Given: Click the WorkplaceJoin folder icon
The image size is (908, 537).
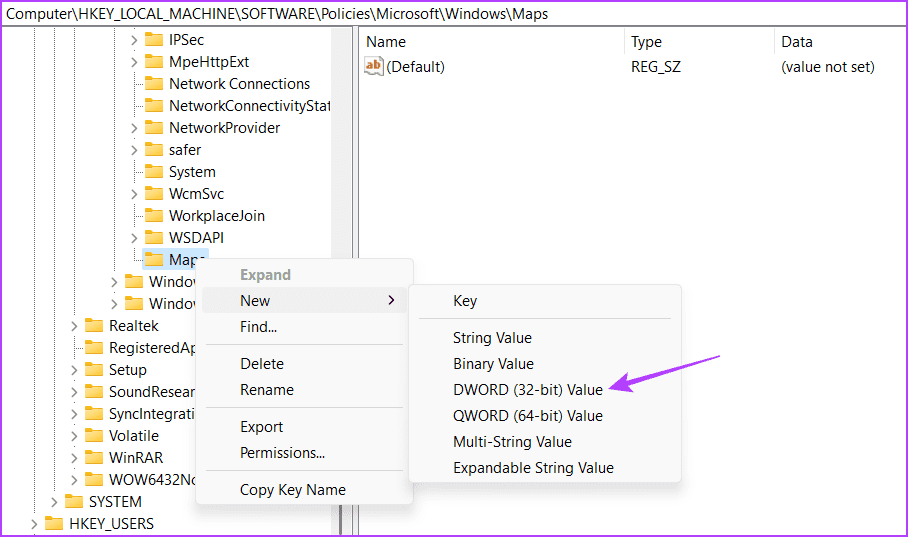Looking at the screenshot, I should point(153,215).
